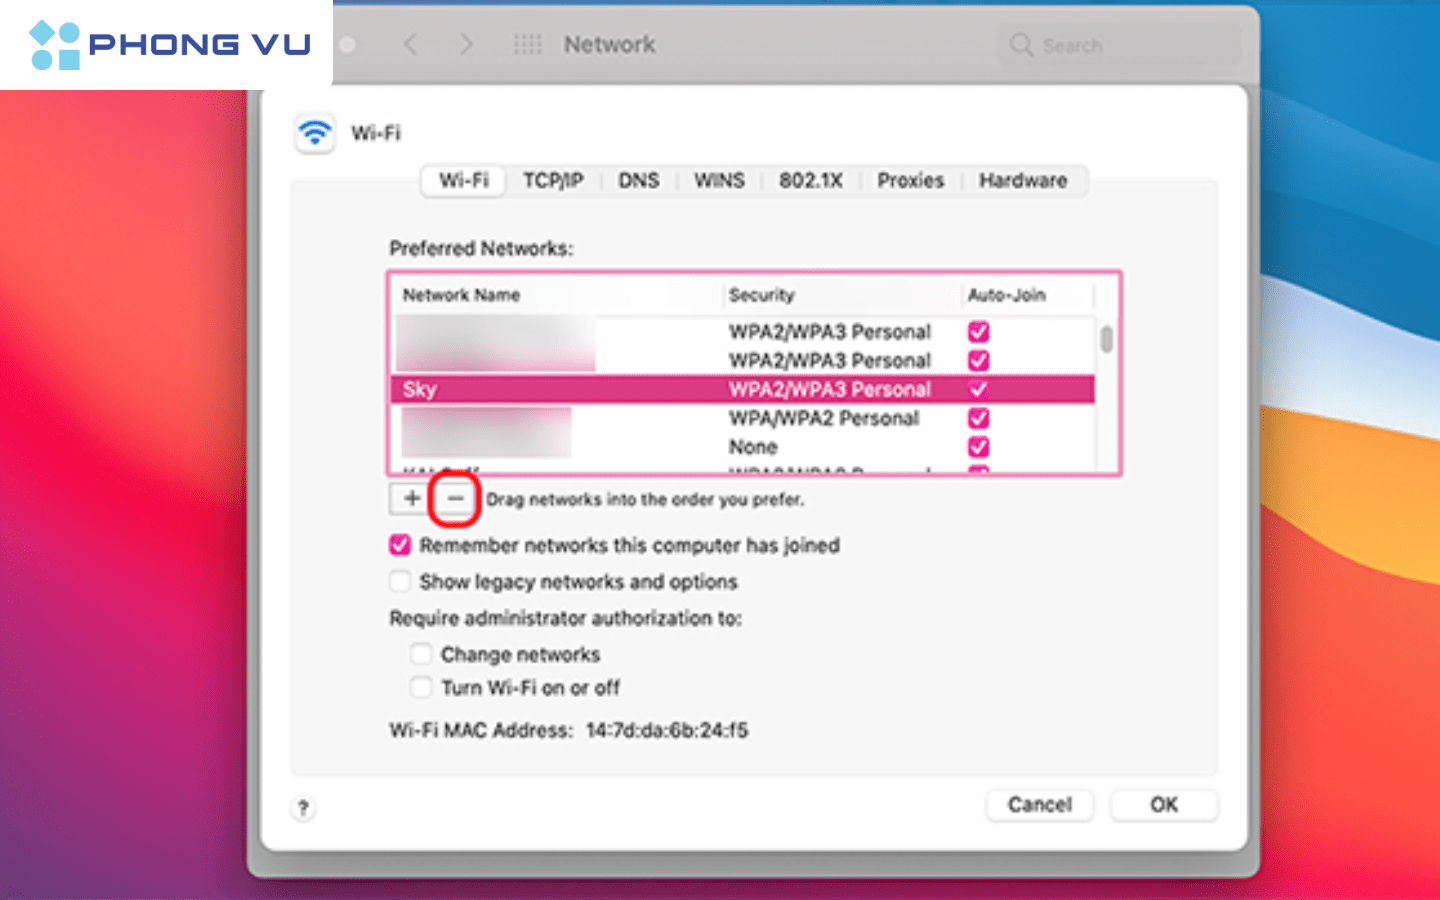Enable Show legacy networks and options
This screenshot has width=1440, height=900.
(400, 581)
